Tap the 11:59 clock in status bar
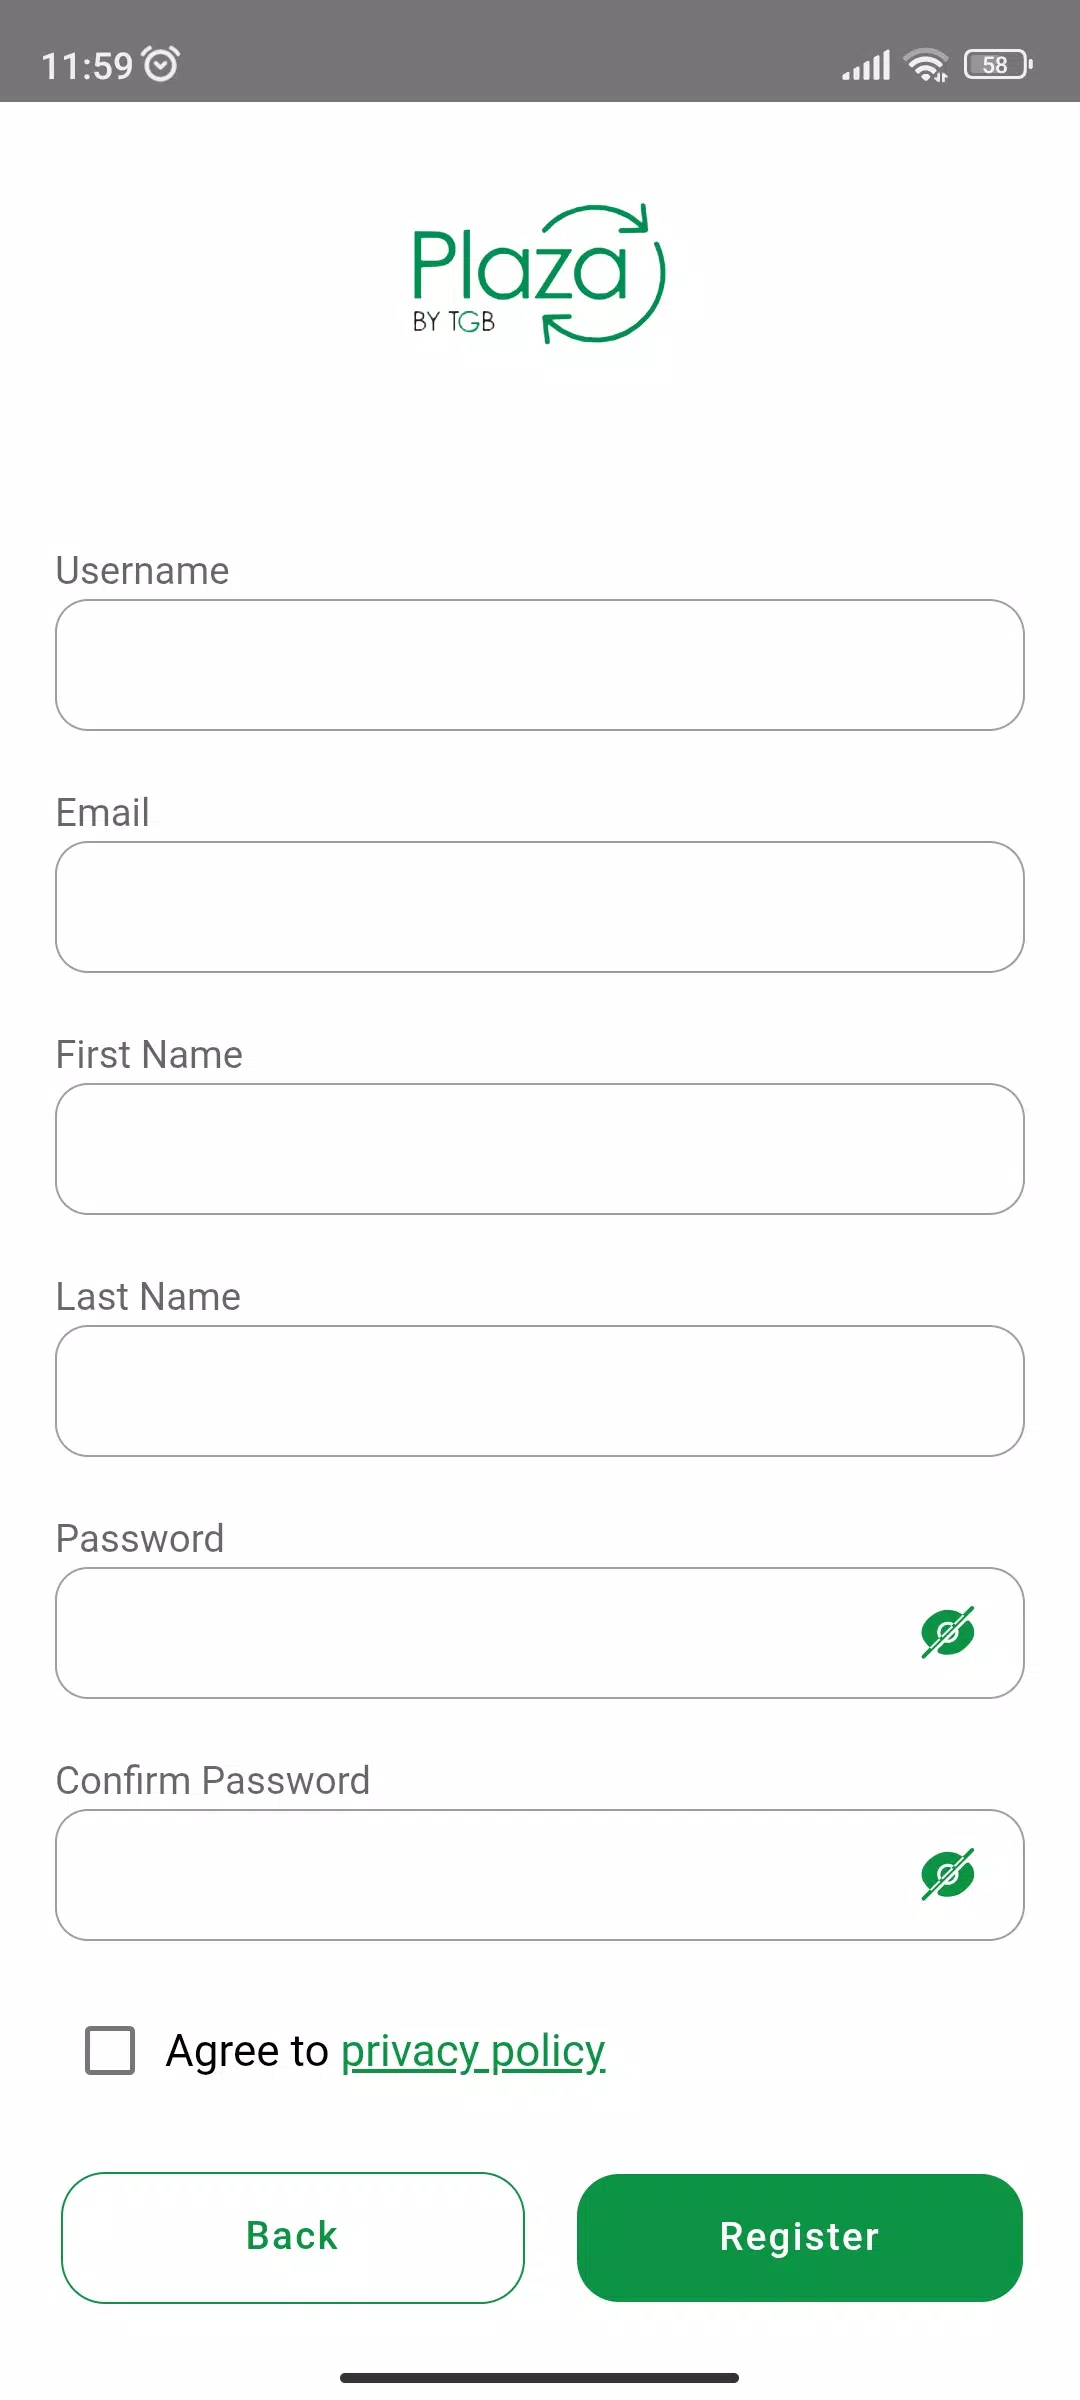The image size is (1080, 2400). click(87, 66)
